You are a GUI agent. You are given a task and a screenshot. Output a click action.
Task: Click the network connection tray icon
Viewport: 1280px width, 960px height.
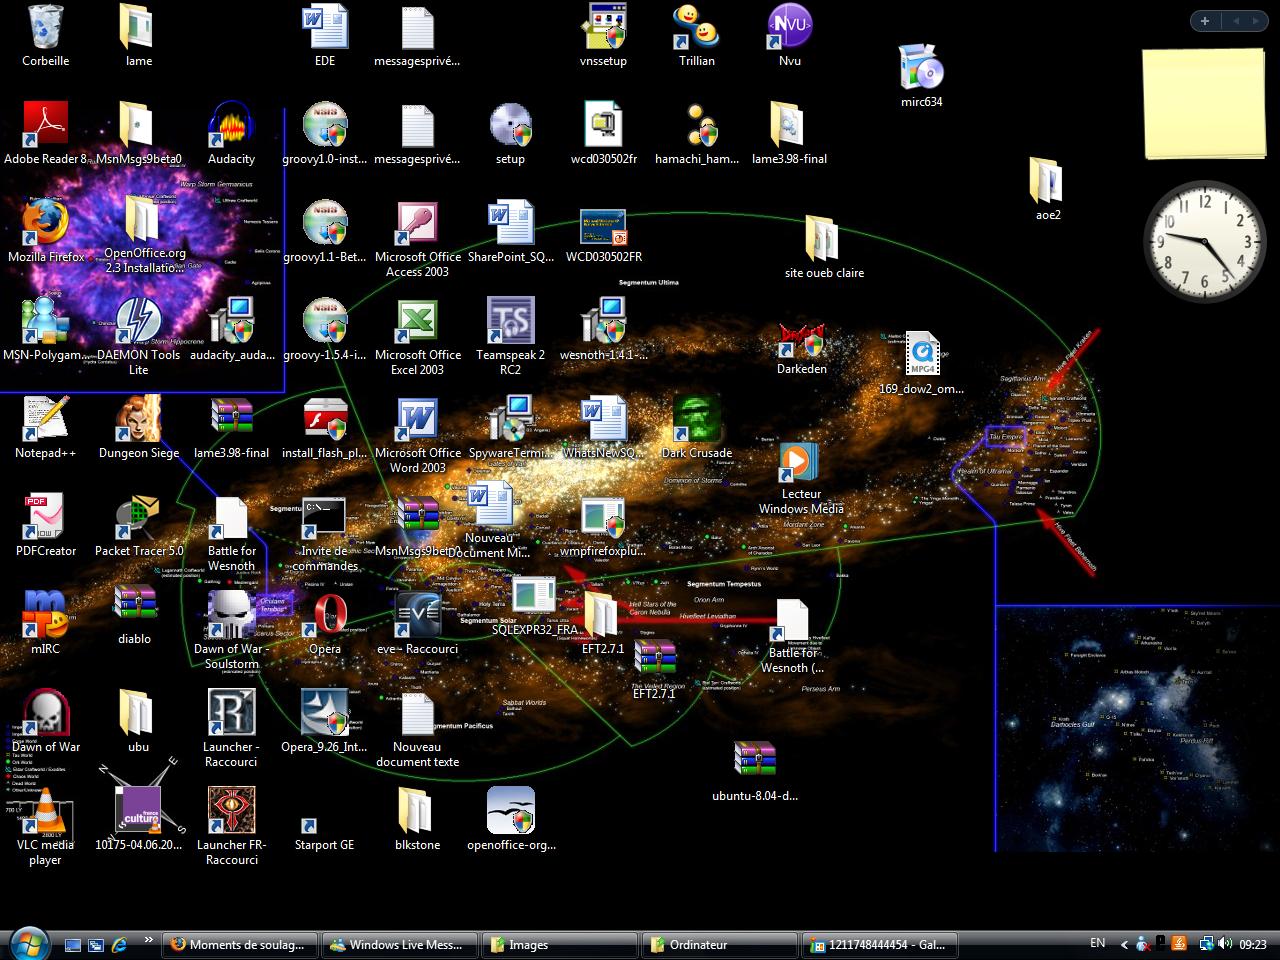(1207, 943)
